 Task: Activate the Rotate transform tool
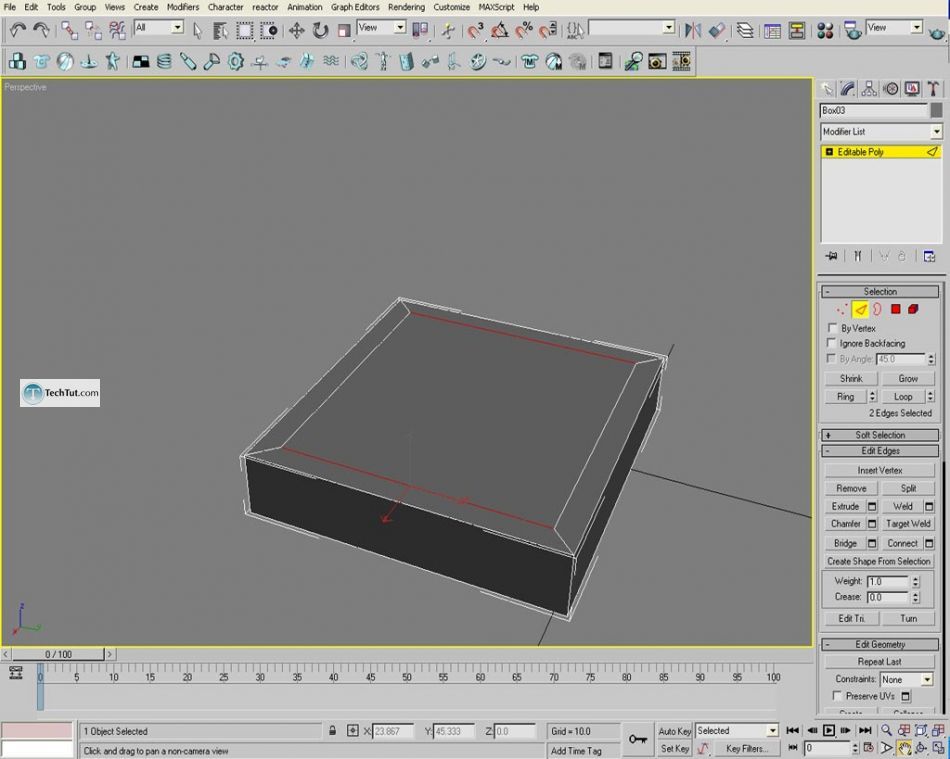tap(320, 30)
